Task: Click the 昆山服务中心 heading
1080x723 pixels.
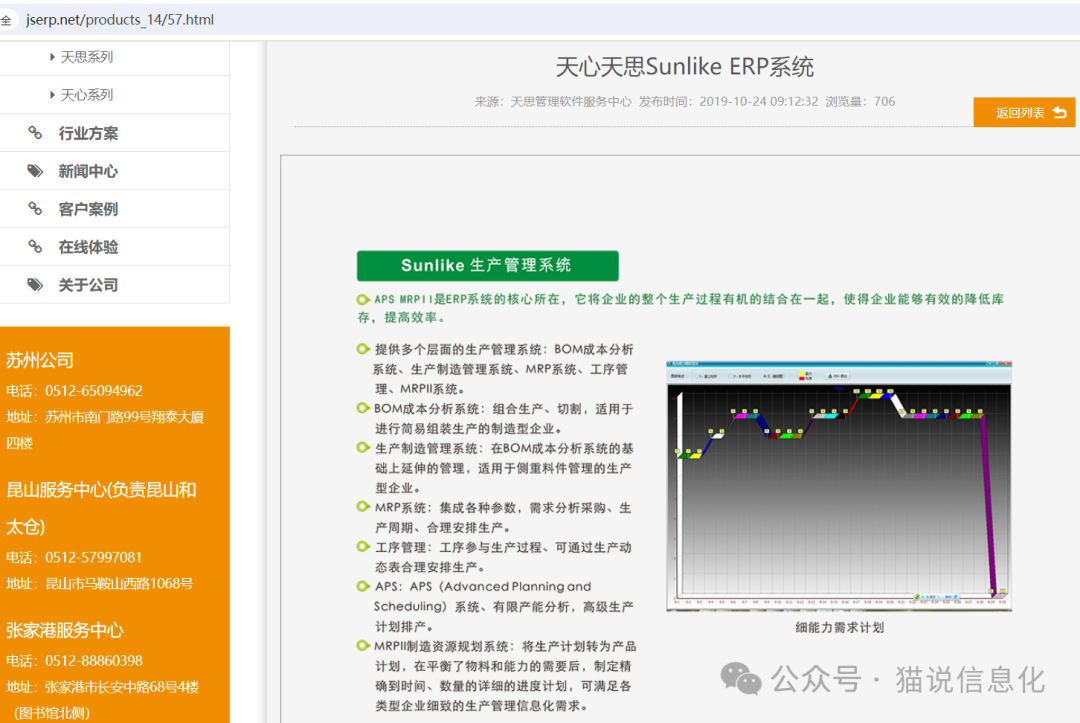Action: [101, 508]
